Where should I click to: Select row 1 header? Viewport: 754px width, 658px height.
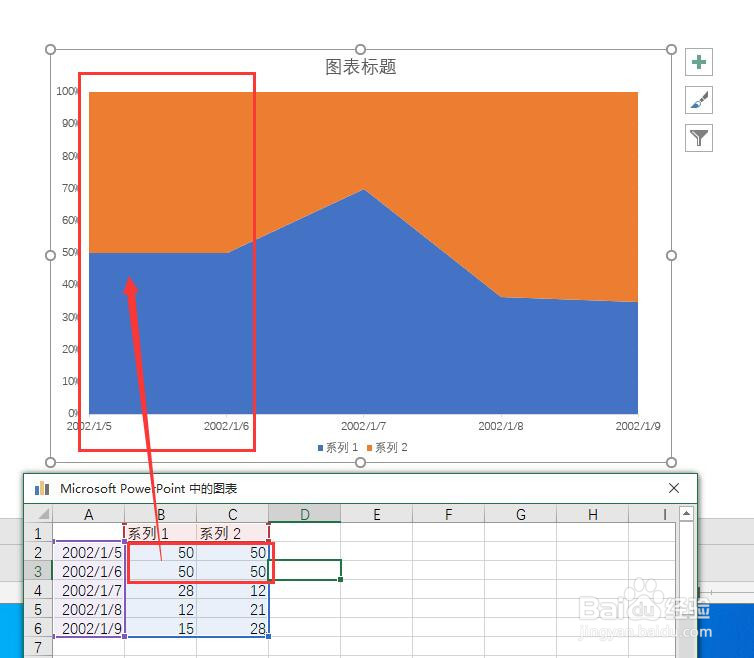pos(38,533)
